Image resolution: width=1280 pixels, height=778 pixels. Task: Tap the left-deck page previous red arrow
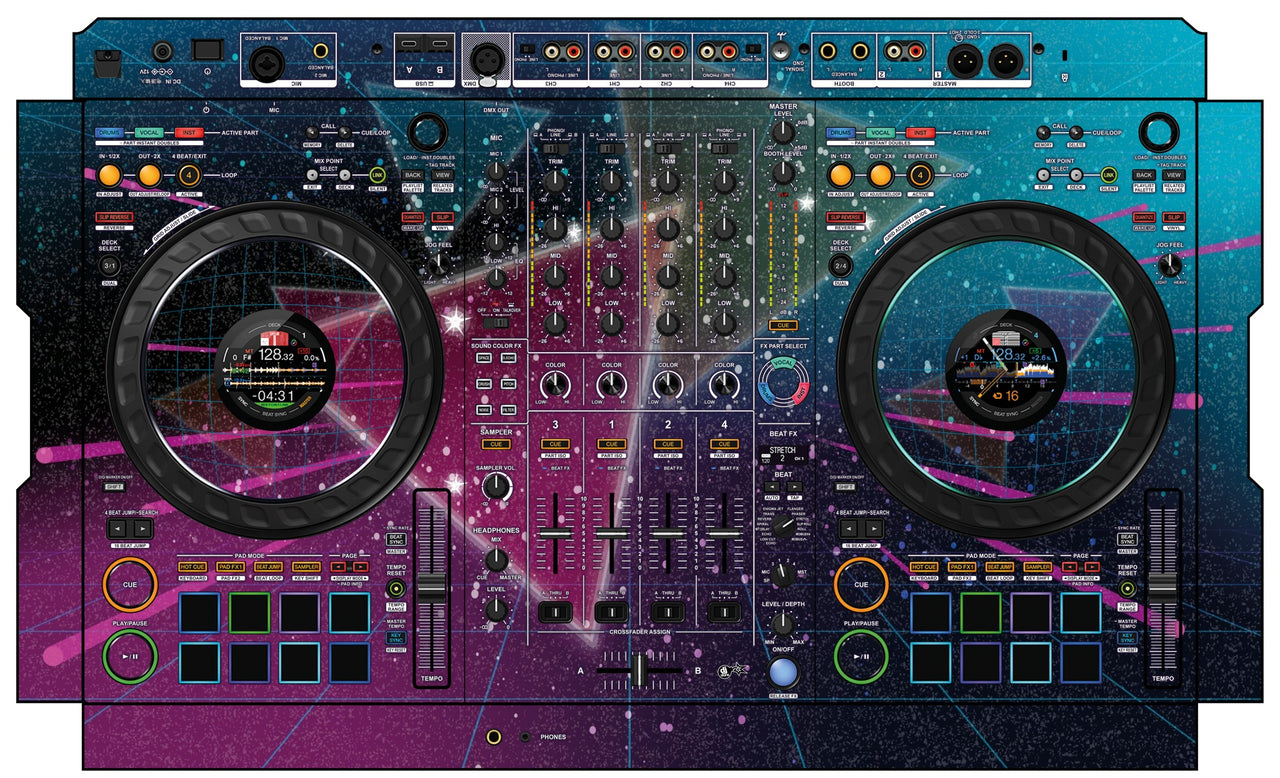point(338,567)
